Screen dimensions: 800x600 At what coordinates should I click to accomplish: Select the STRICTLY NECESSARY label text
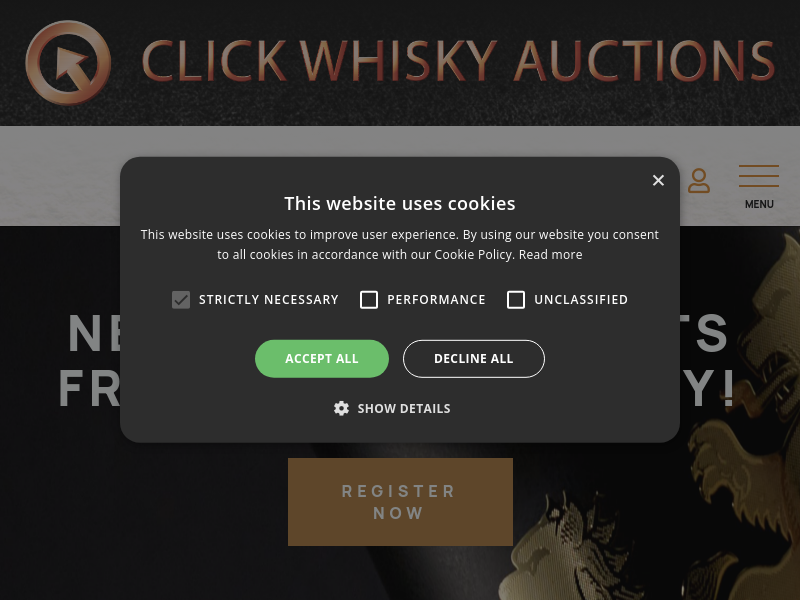(x=269, y=299)
